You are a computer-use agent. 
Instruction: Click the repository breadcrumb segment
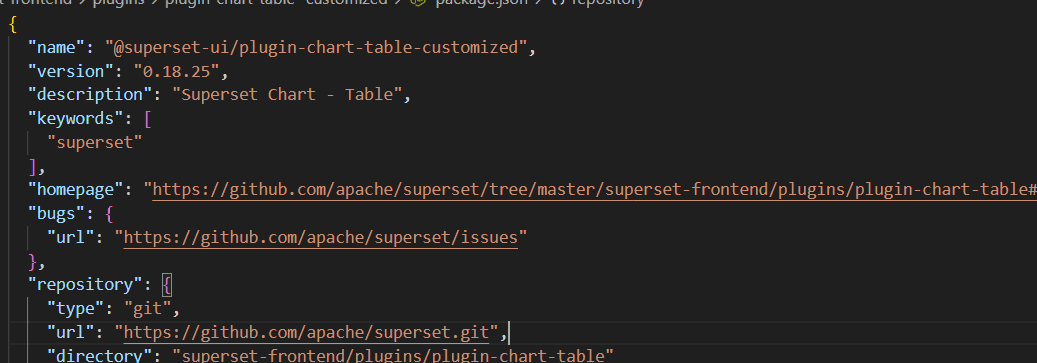pos(608,3)
